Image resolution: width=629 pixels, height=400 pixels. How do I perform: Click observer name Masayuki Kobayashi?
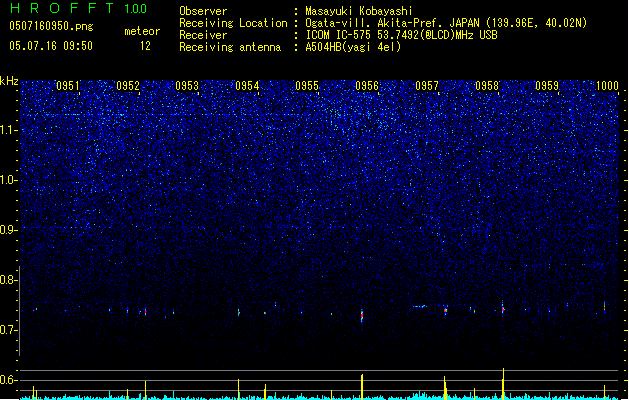[x=359, y=11]
